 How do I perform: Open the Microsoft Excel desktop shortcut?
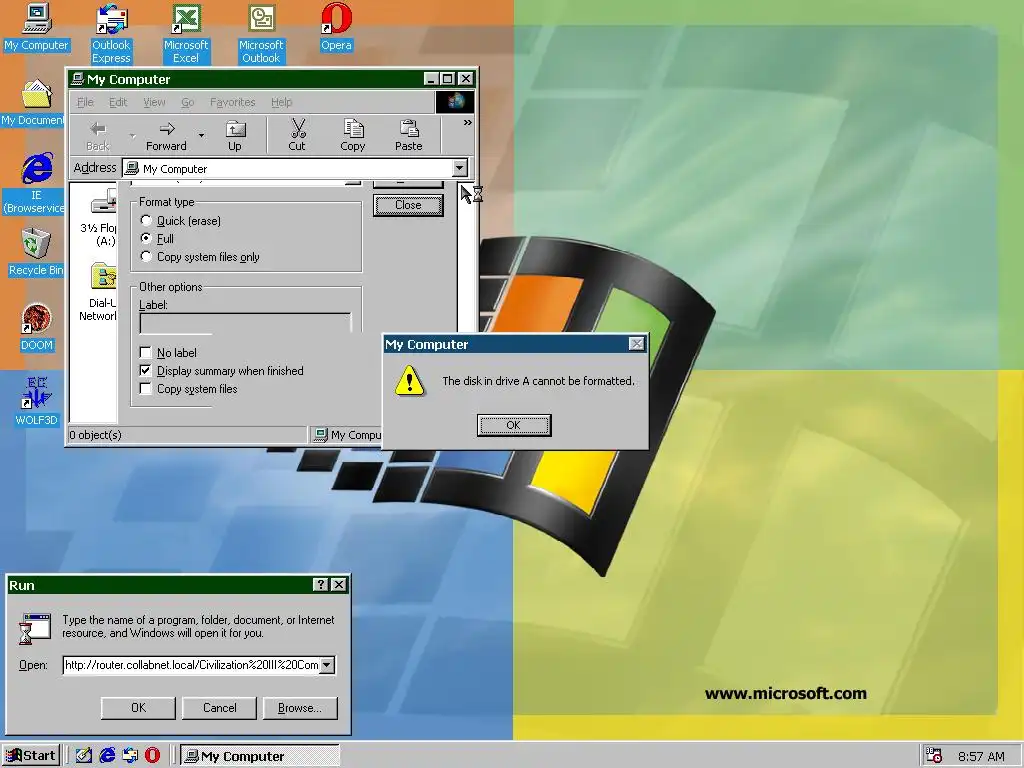[186, 34]
